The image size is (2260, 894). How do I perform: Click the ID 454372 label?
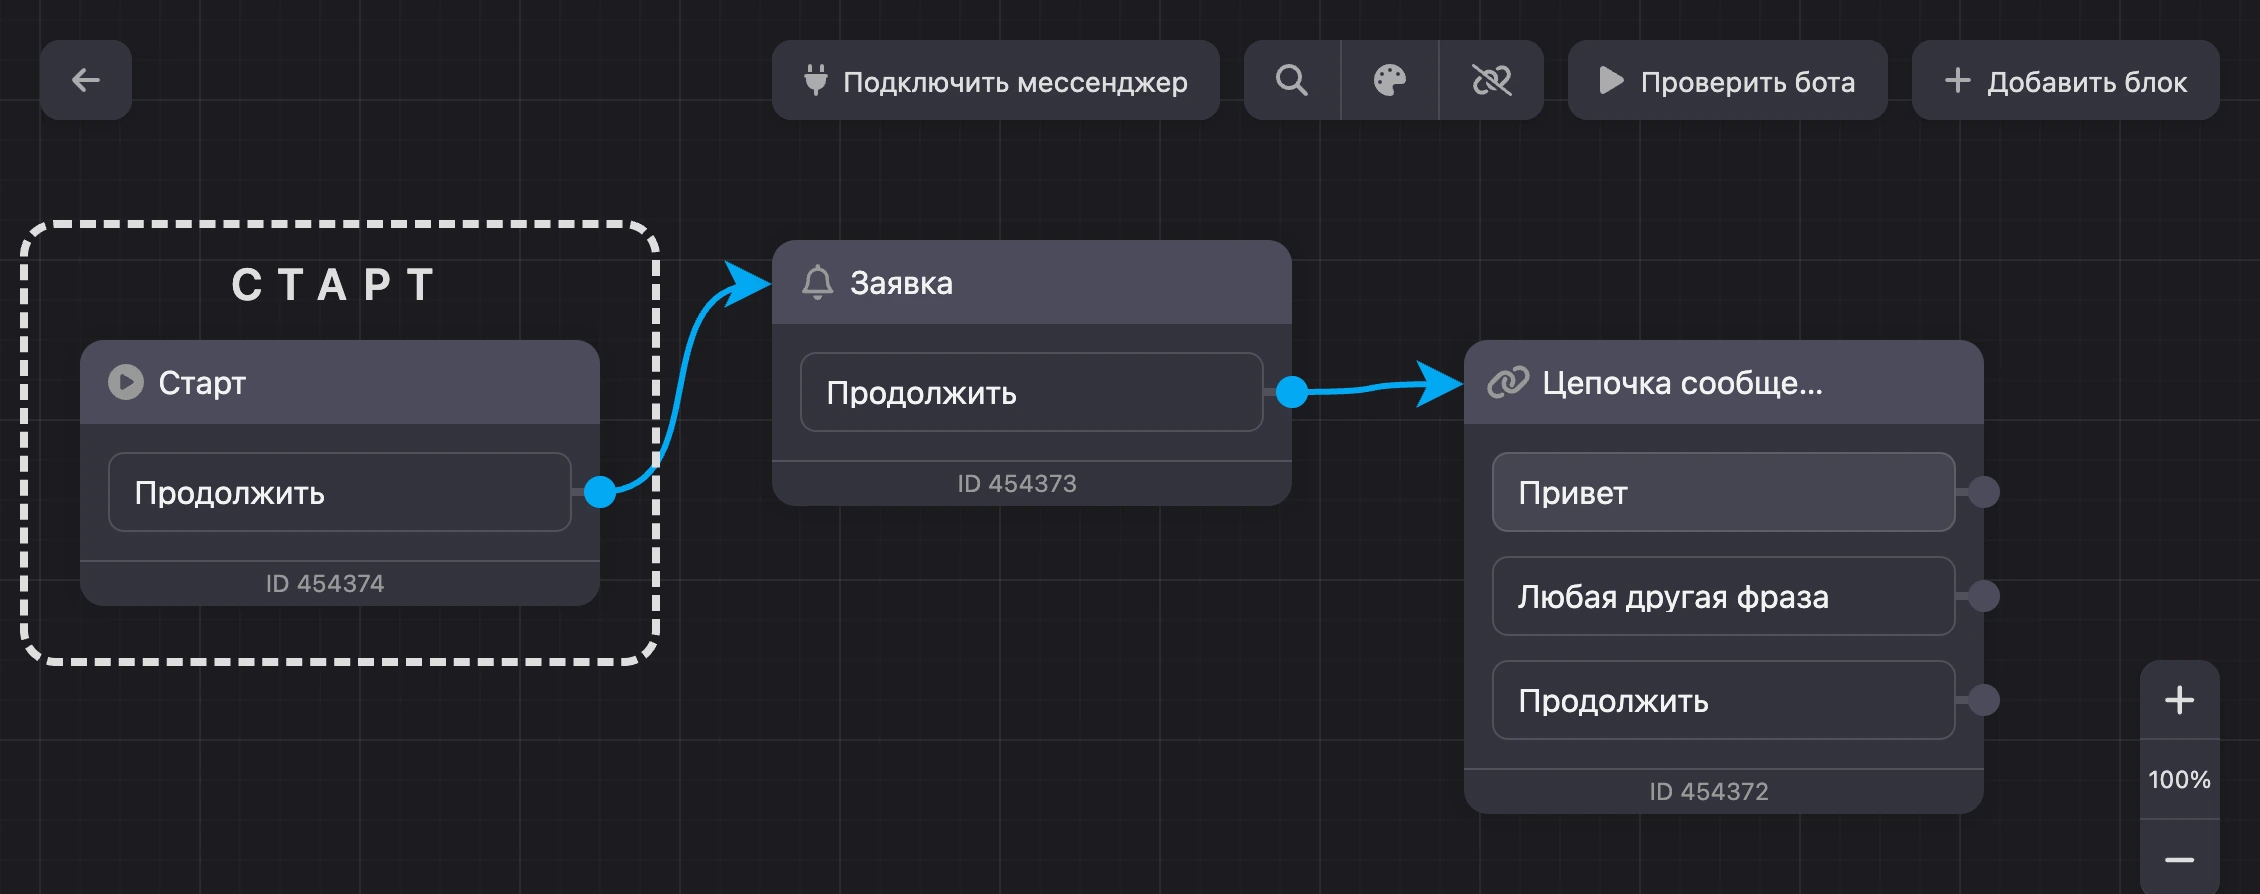(x=1709, y=792)
